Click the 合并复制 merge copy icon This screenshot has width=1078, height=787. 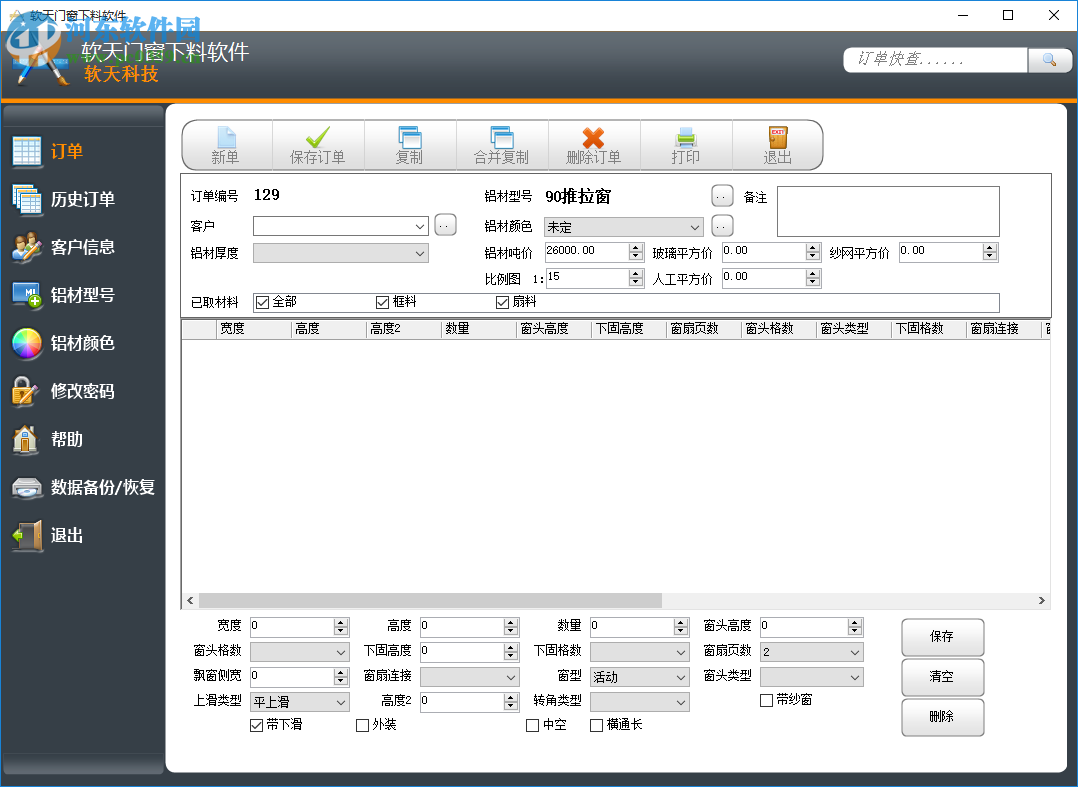tap(501, 138)
